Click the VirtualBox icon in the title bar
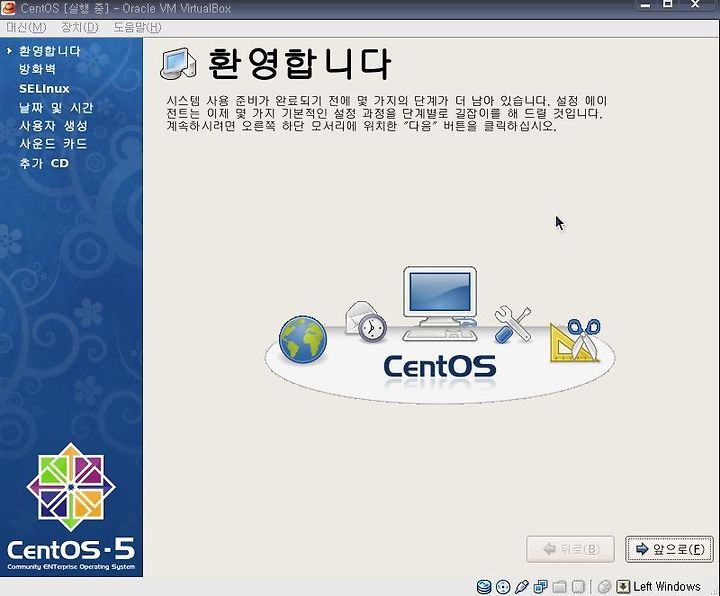The image size is (720, 596). point(8,8)
